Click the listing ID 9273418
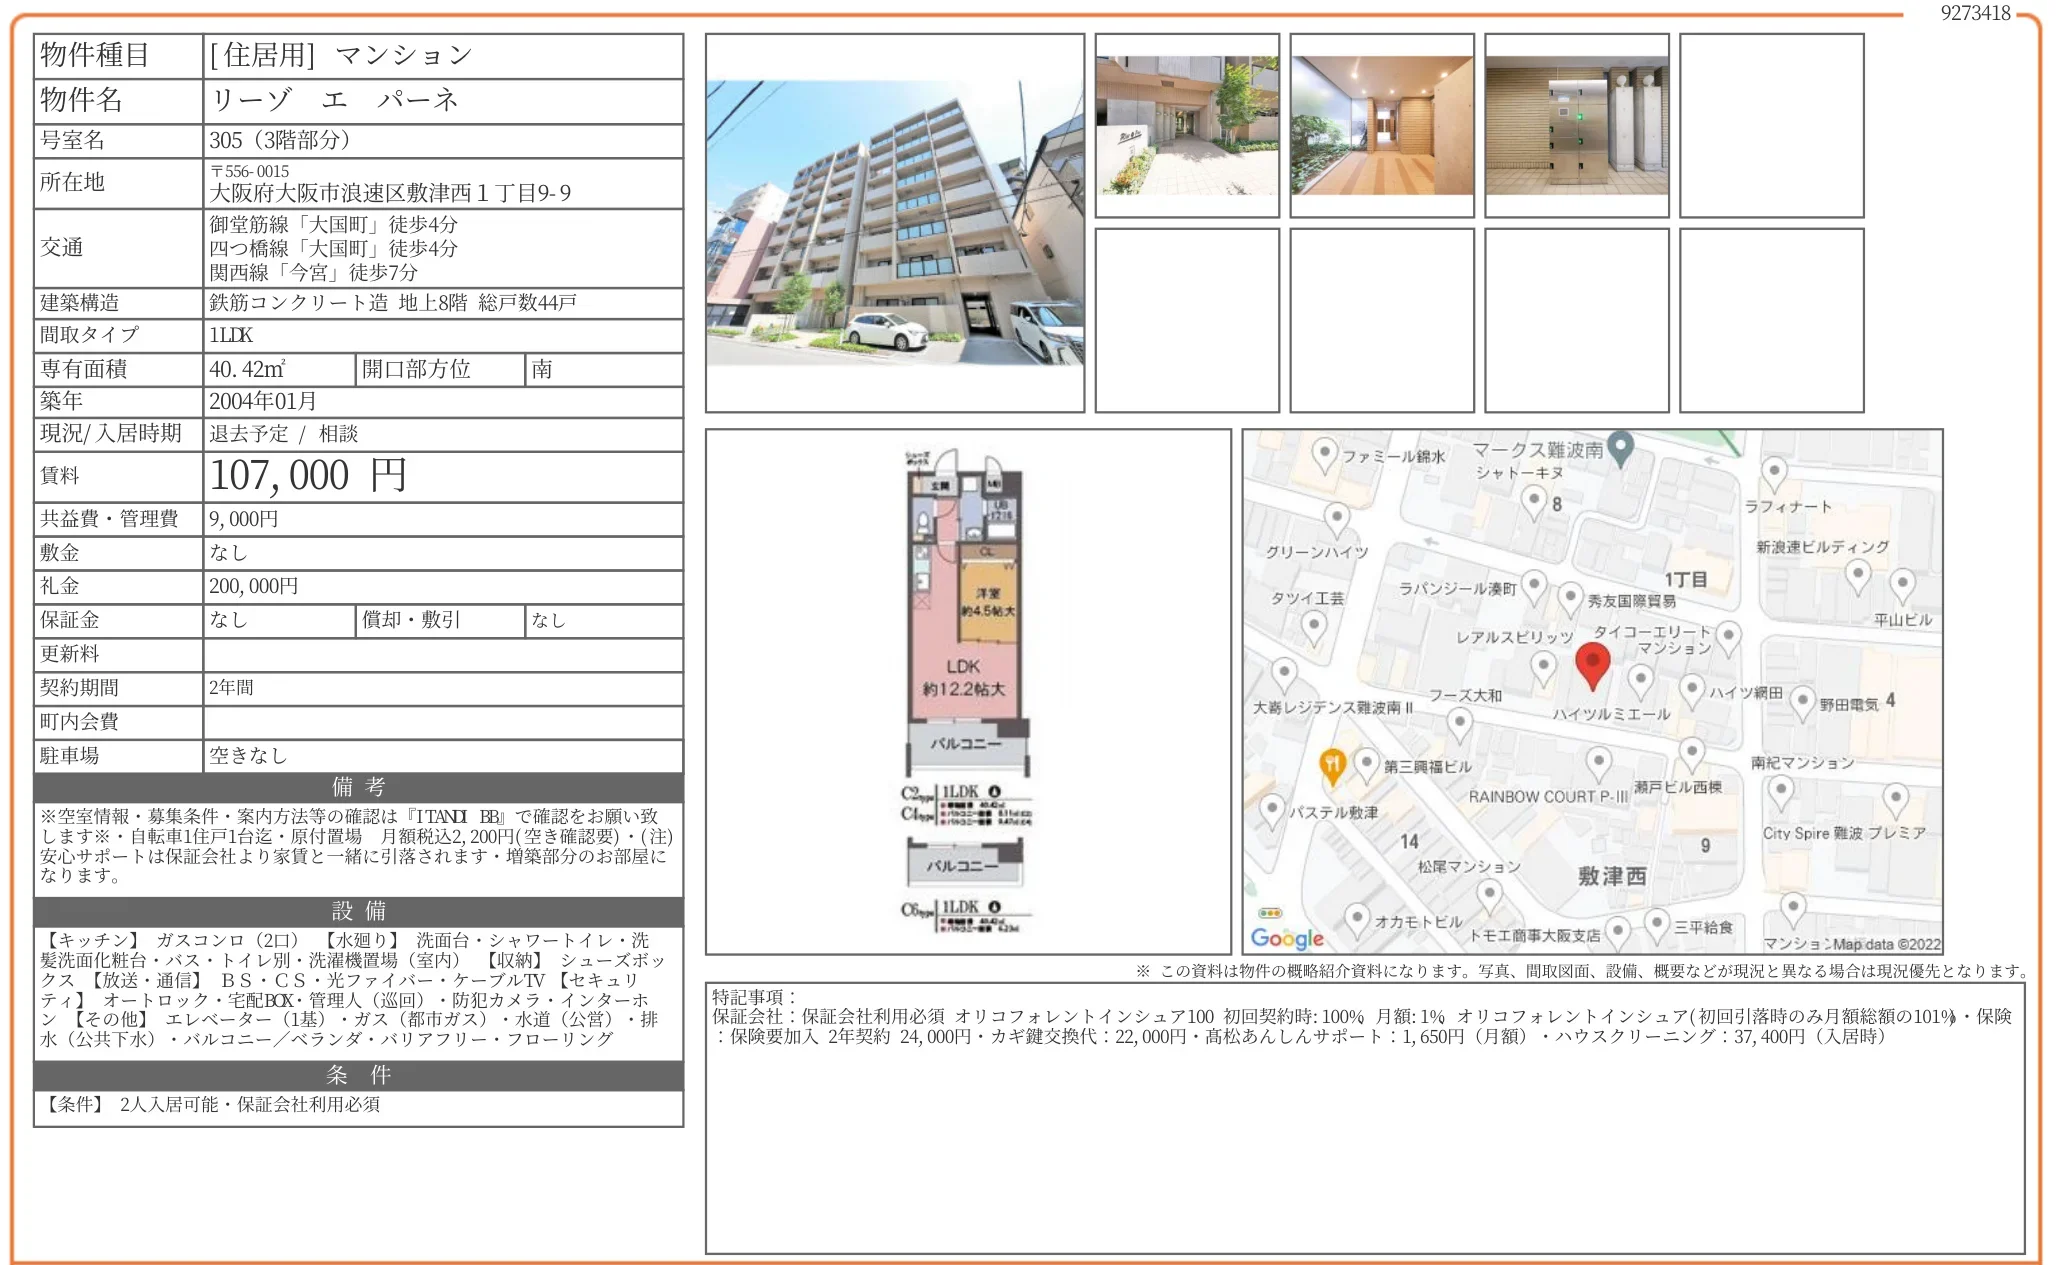This screenshot has width=2056, height=1265. point(1975,13)
